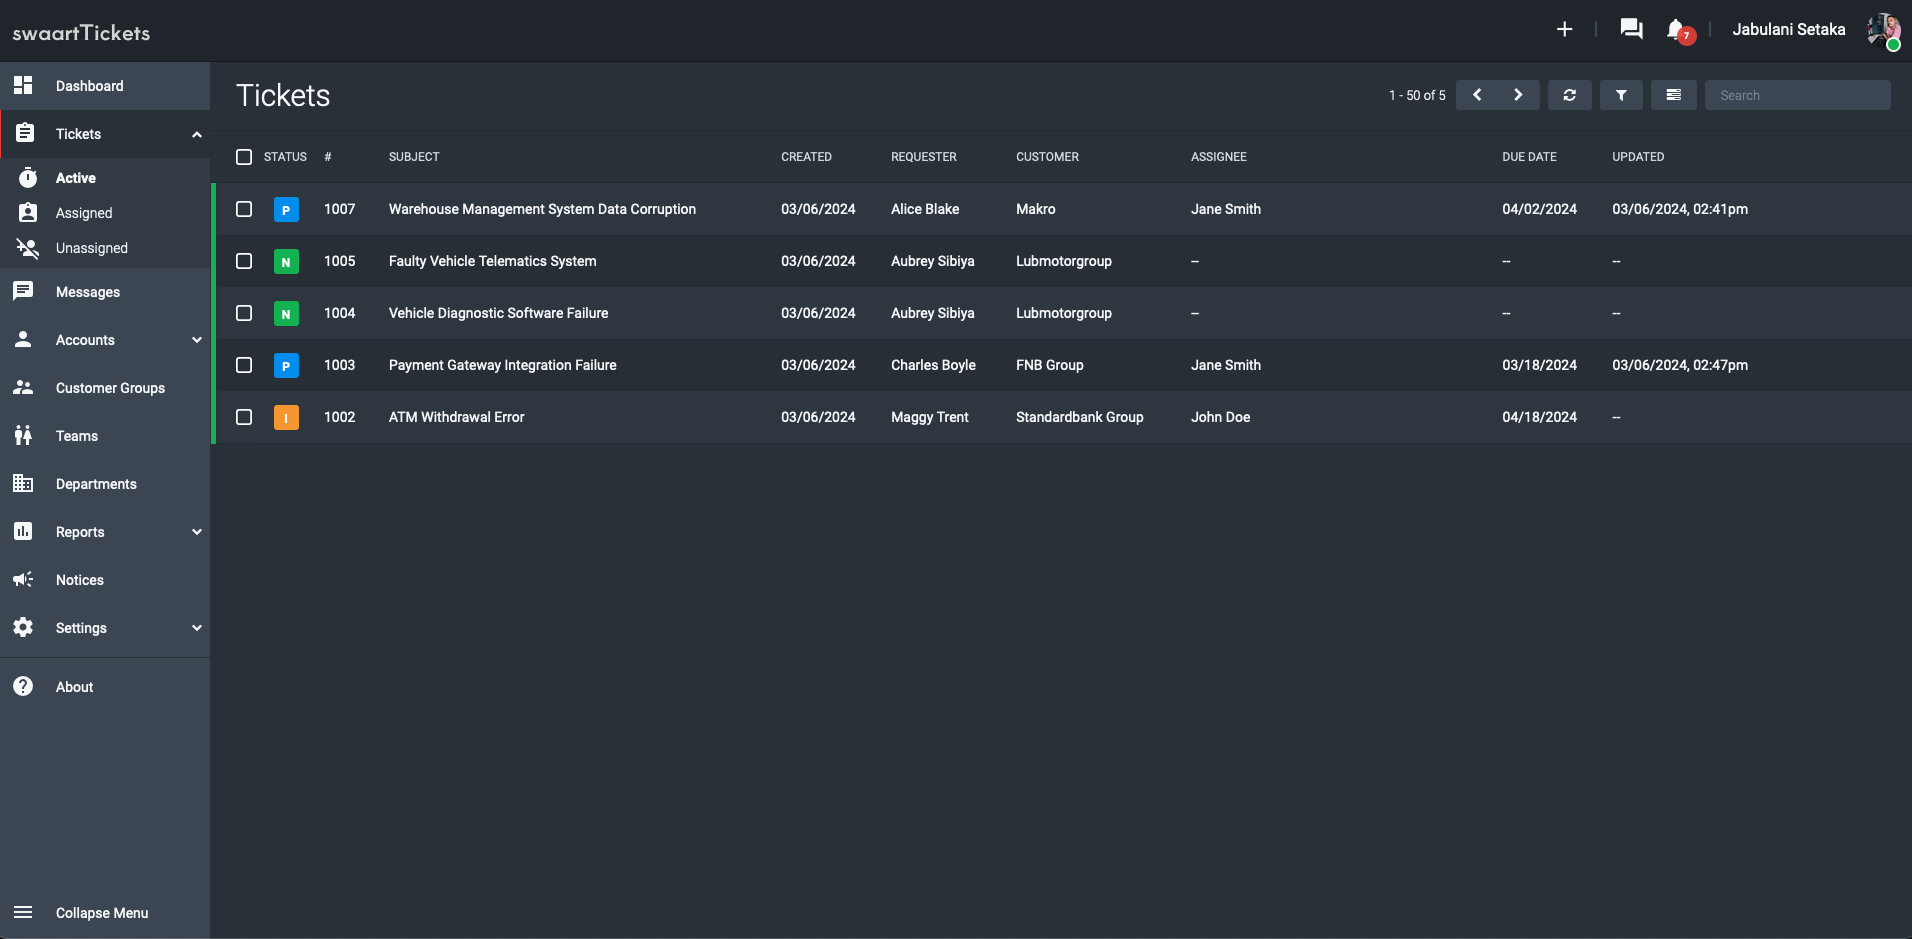Open the Payment Gateway Integration Failure ticket
Image resolution: width=1912 pixels, height=939 pixels.
pyautogui.click(x=502, y=365)
